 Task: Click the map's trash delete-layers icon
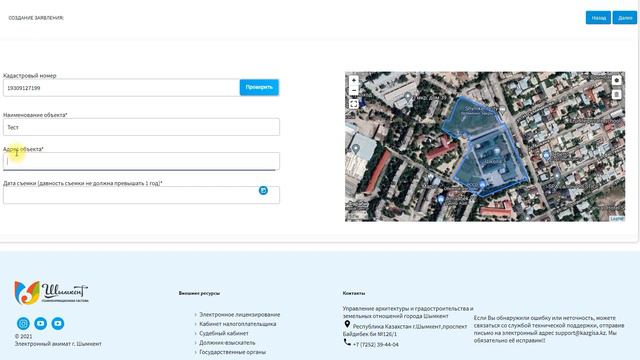[x=616, y=95]
